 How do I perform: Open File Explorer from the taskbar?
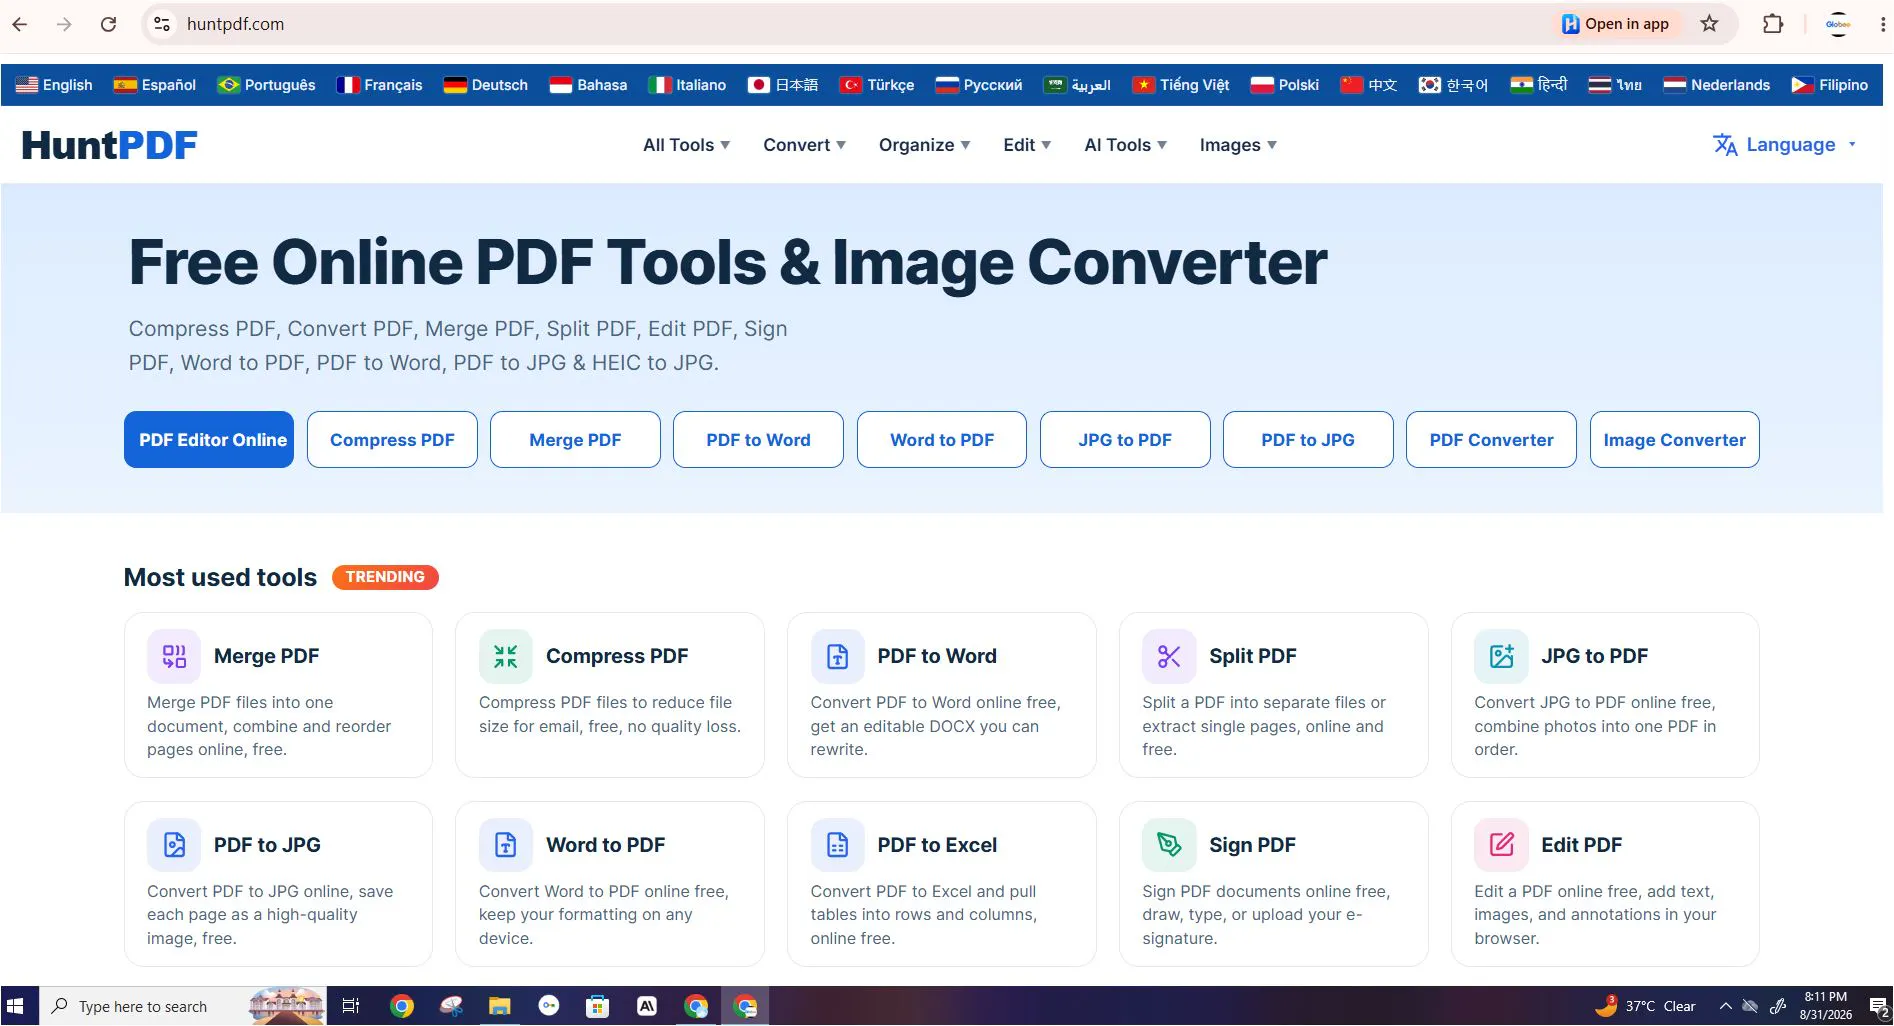point(499,1006)
